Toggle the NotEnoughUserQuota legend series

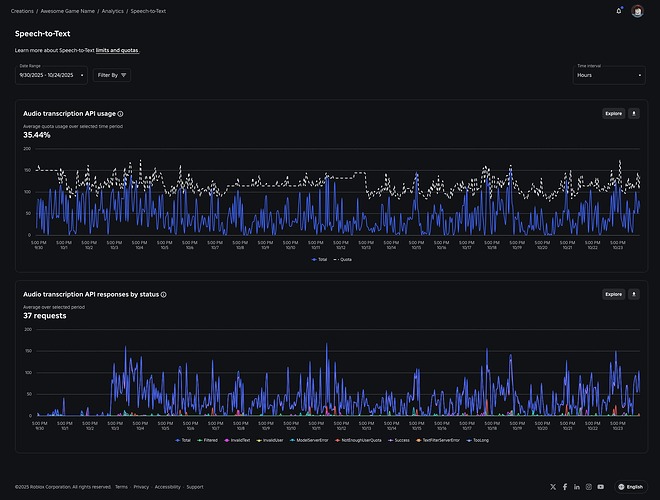[x=358, y=440]
